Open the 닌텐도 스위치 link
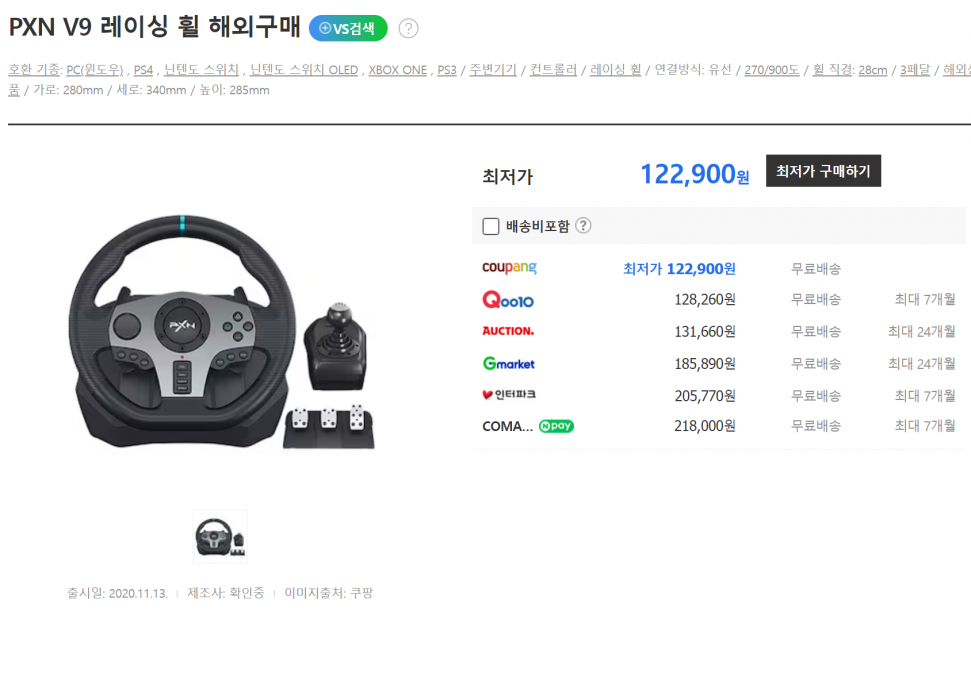This screenshot has width=971, height=692. click(201, 70)
